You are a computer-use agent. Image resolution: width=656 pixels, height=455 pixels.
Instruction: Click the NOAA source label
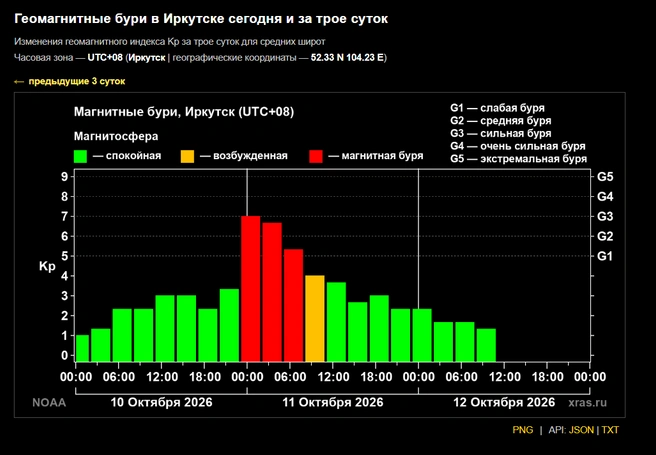(49, 403)
